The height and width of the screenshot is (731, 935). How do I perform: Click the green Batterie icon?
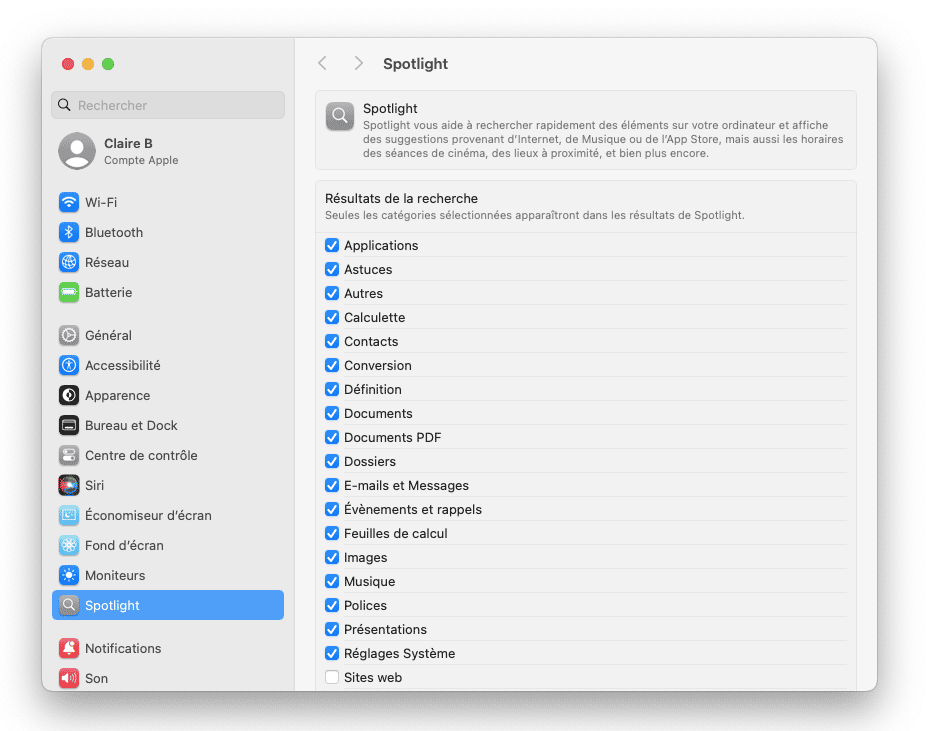click(x=69, y=292)
